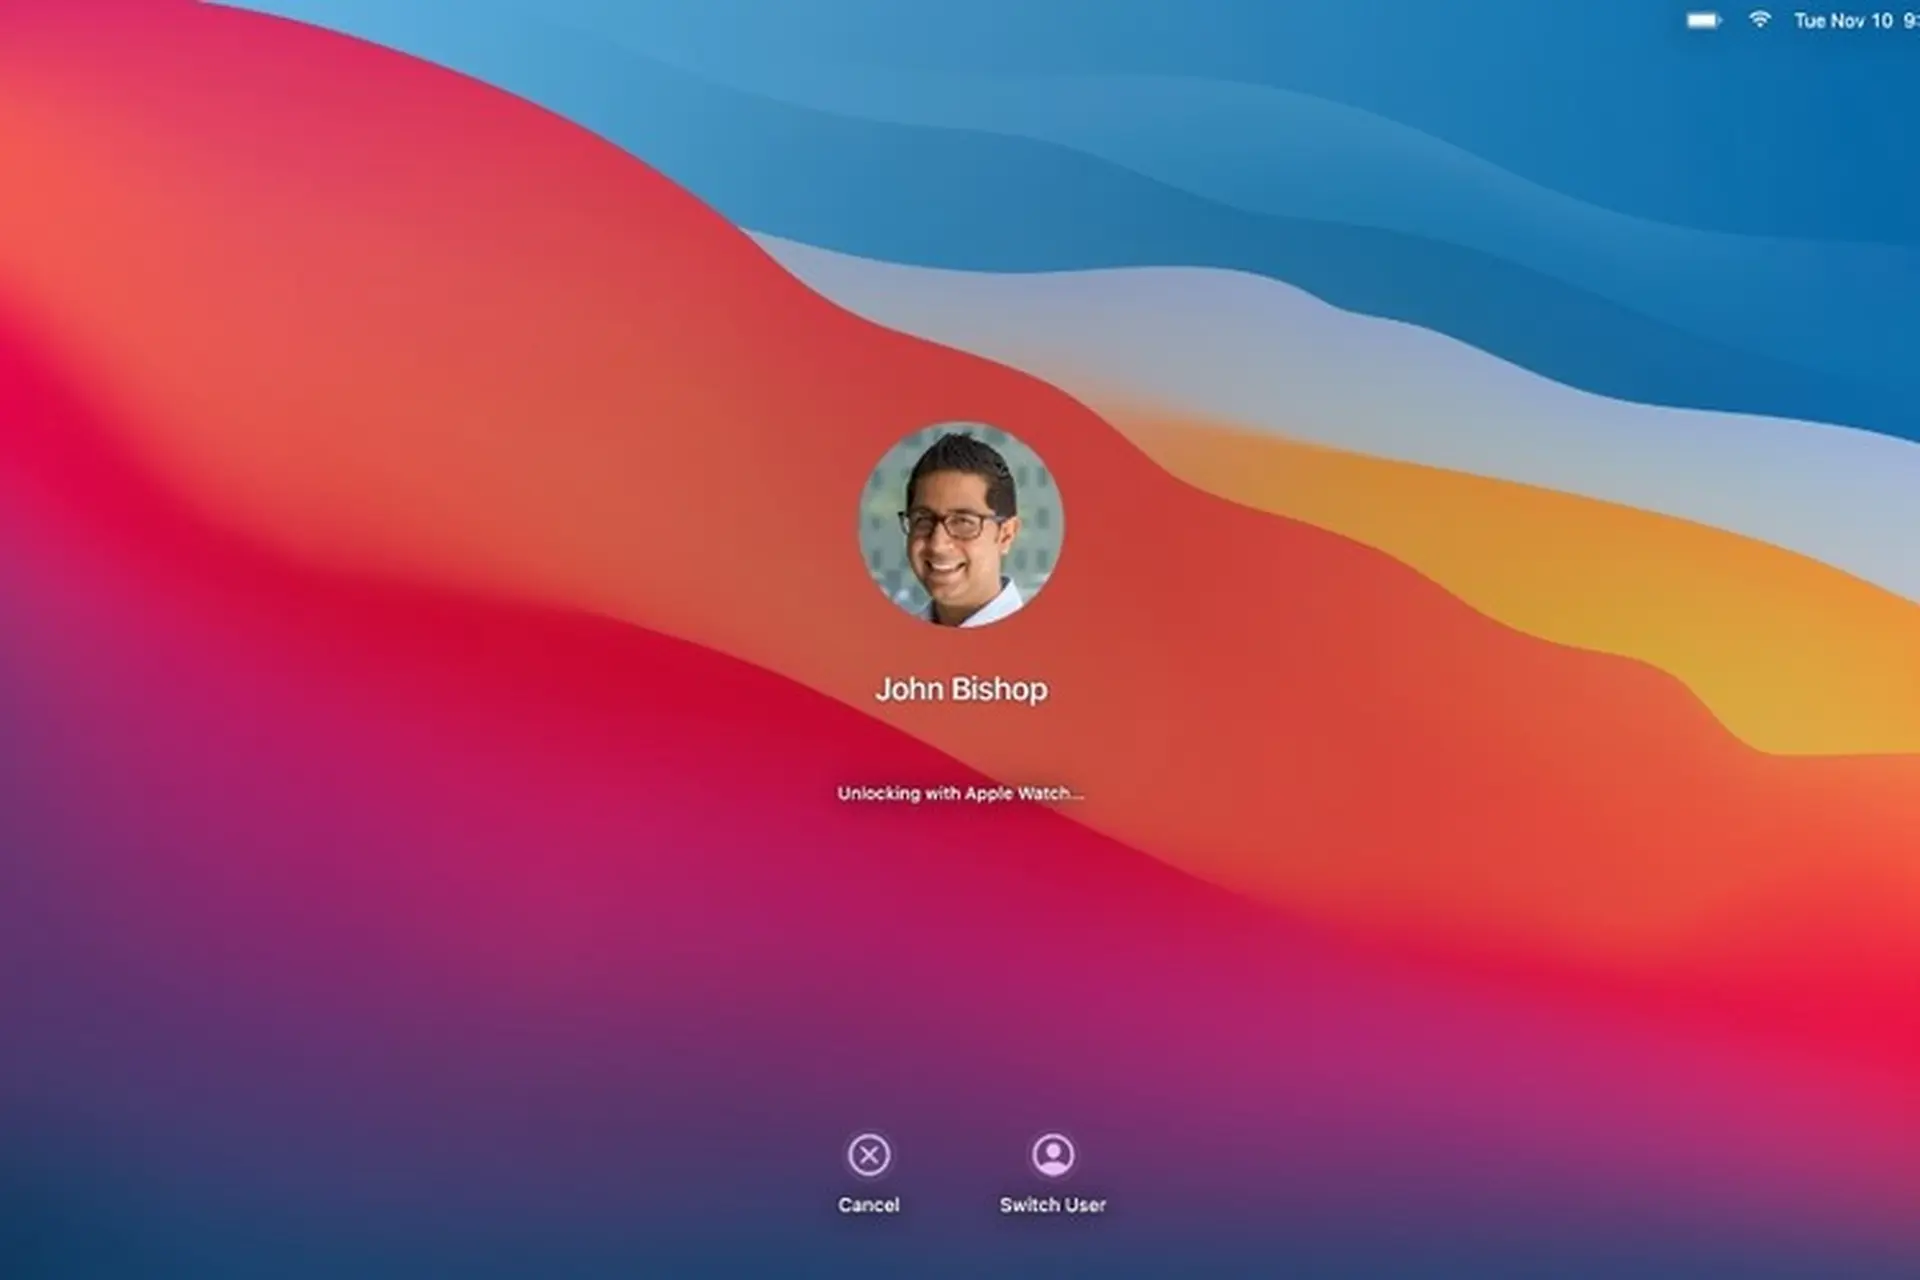Click the Cancel label

click(869, 1205)
